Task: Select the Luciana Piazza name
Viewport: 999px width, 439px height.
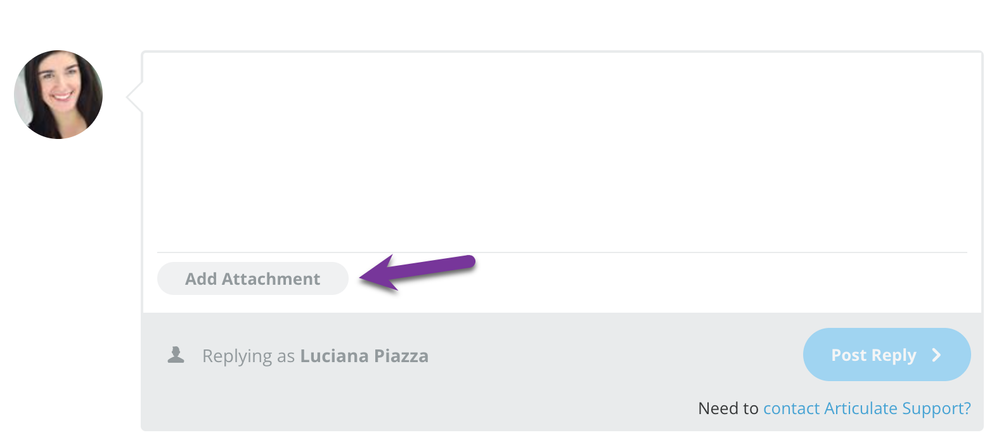Action: click(x=364, y=356)
